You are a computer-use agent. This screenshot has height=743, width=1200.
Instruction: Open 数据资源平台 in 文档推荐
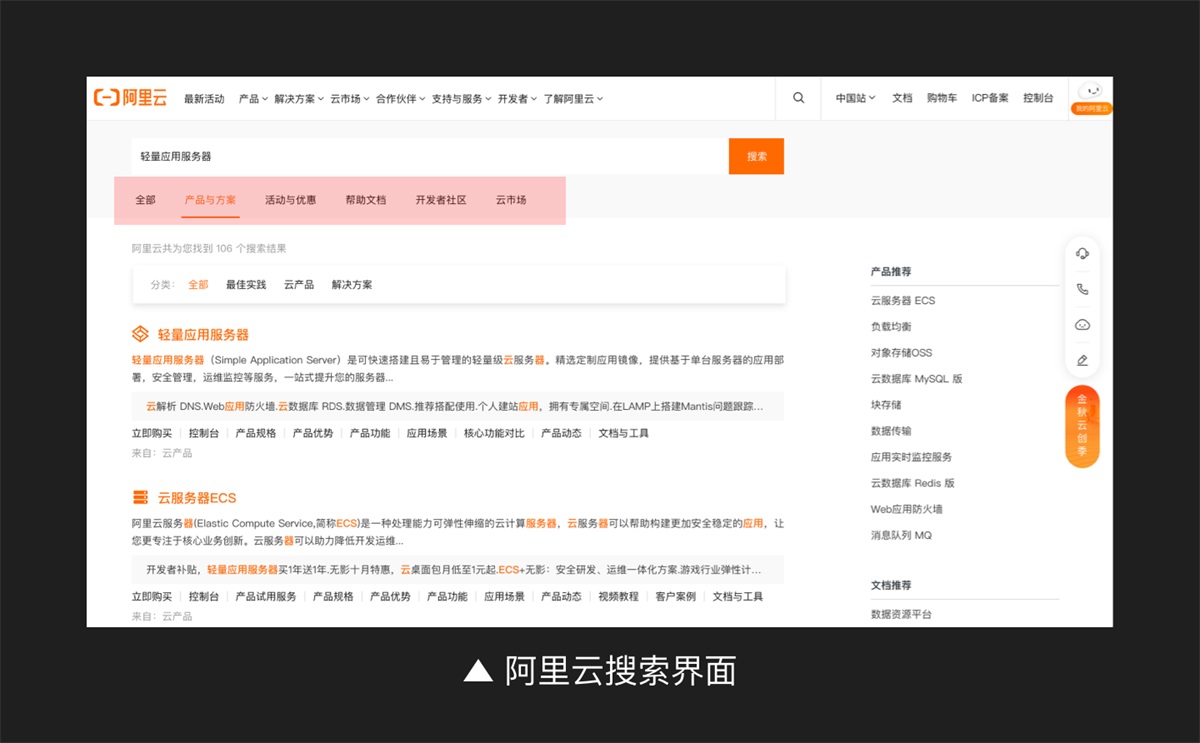tap(901, 614)
